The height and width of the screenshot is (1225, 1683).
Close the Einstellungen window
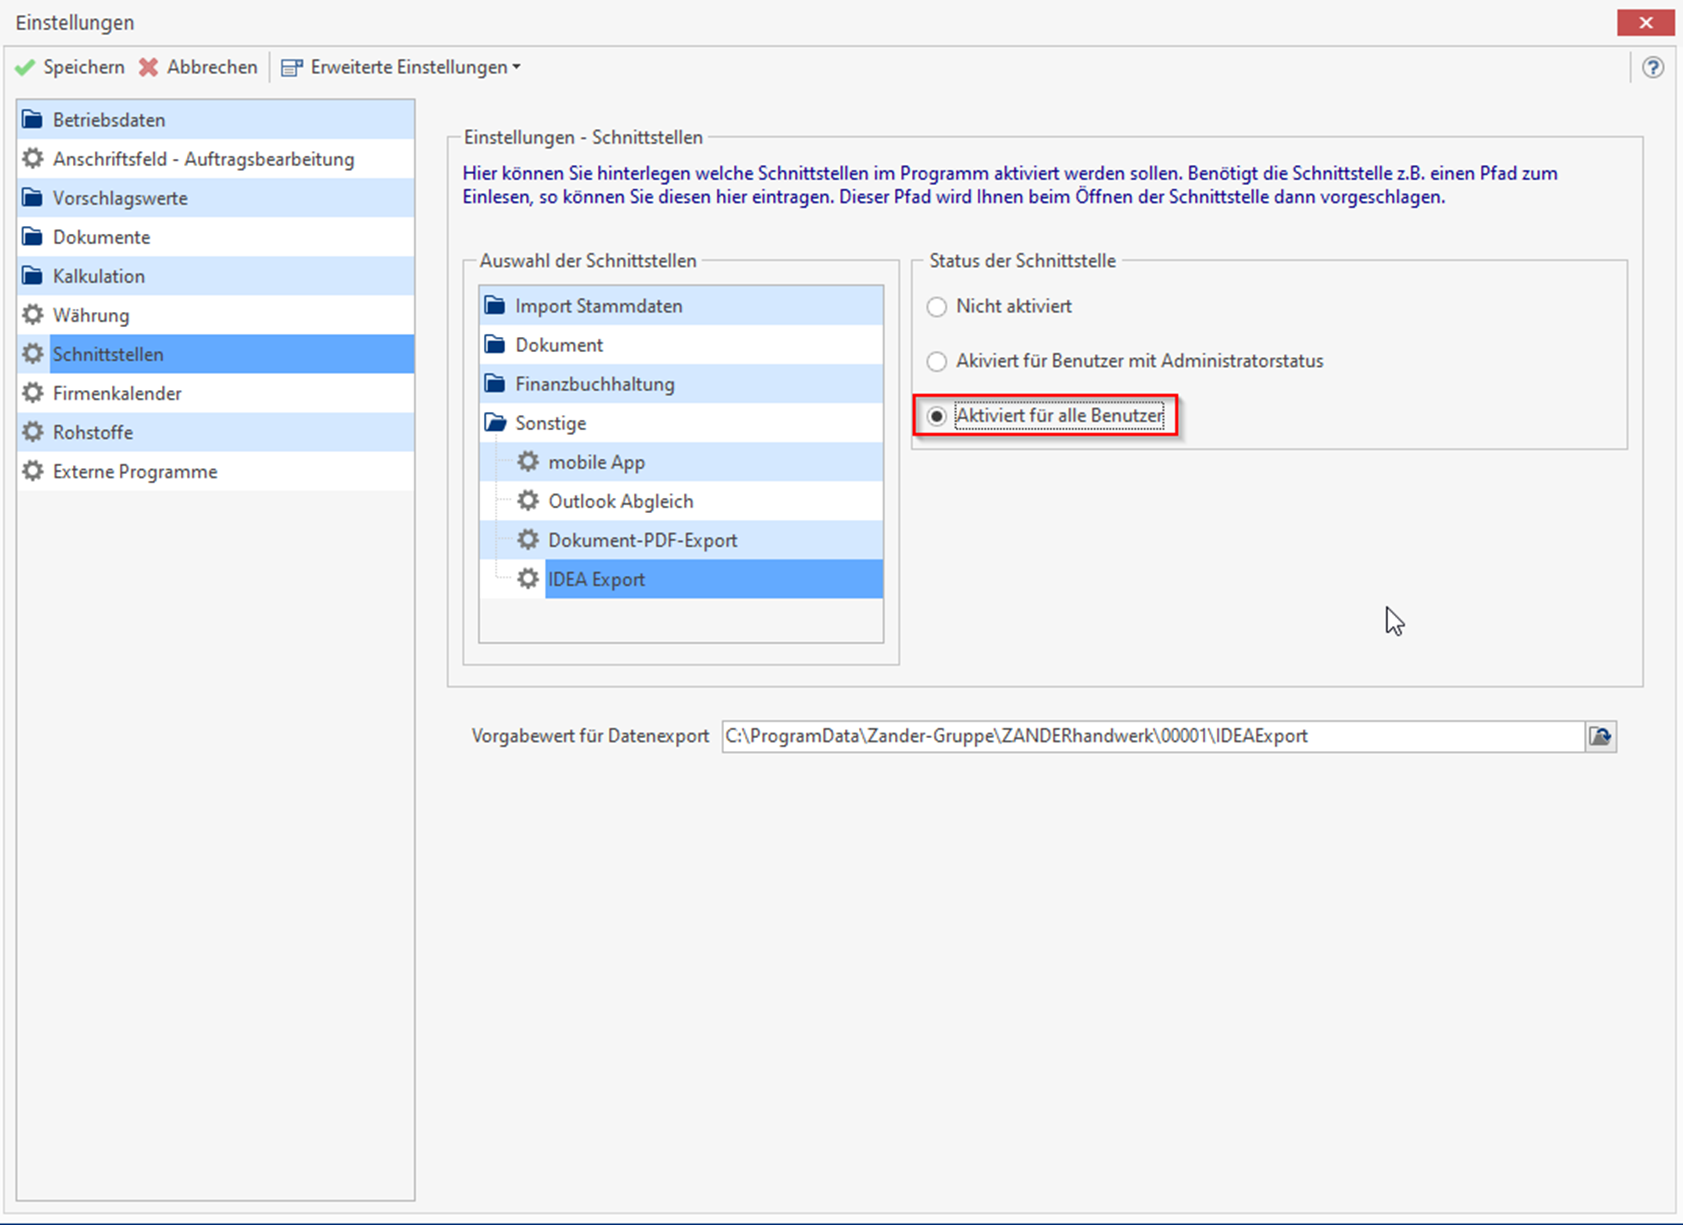point(1645,22)
